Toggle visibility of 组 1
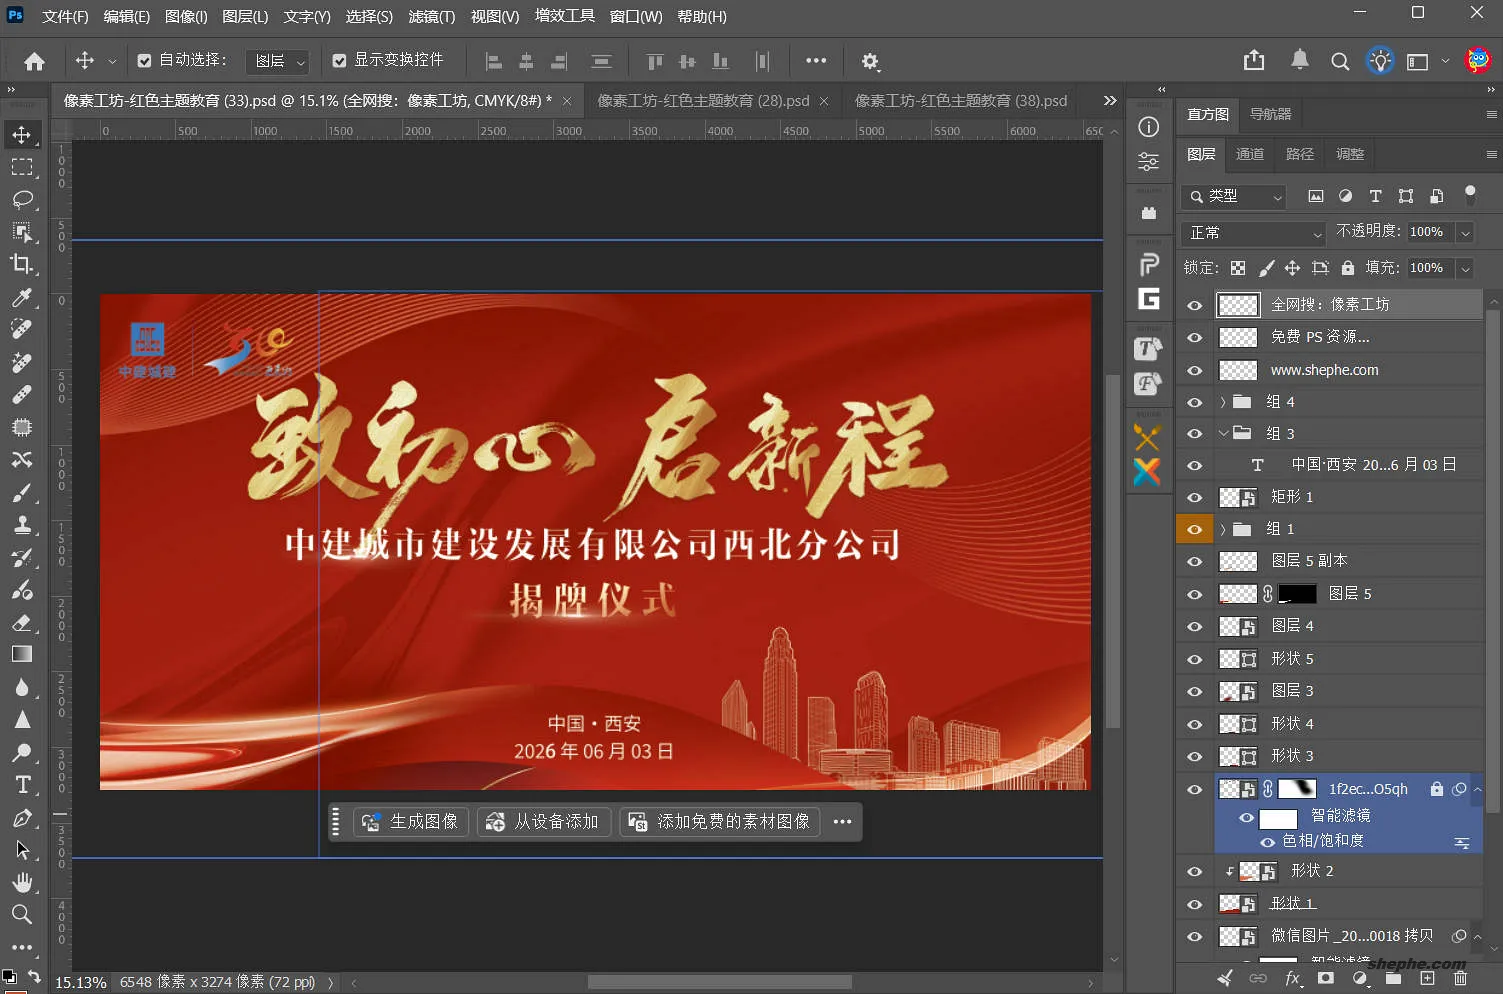This screenshot has width=1503, height=994. [x=1195, y=529]
